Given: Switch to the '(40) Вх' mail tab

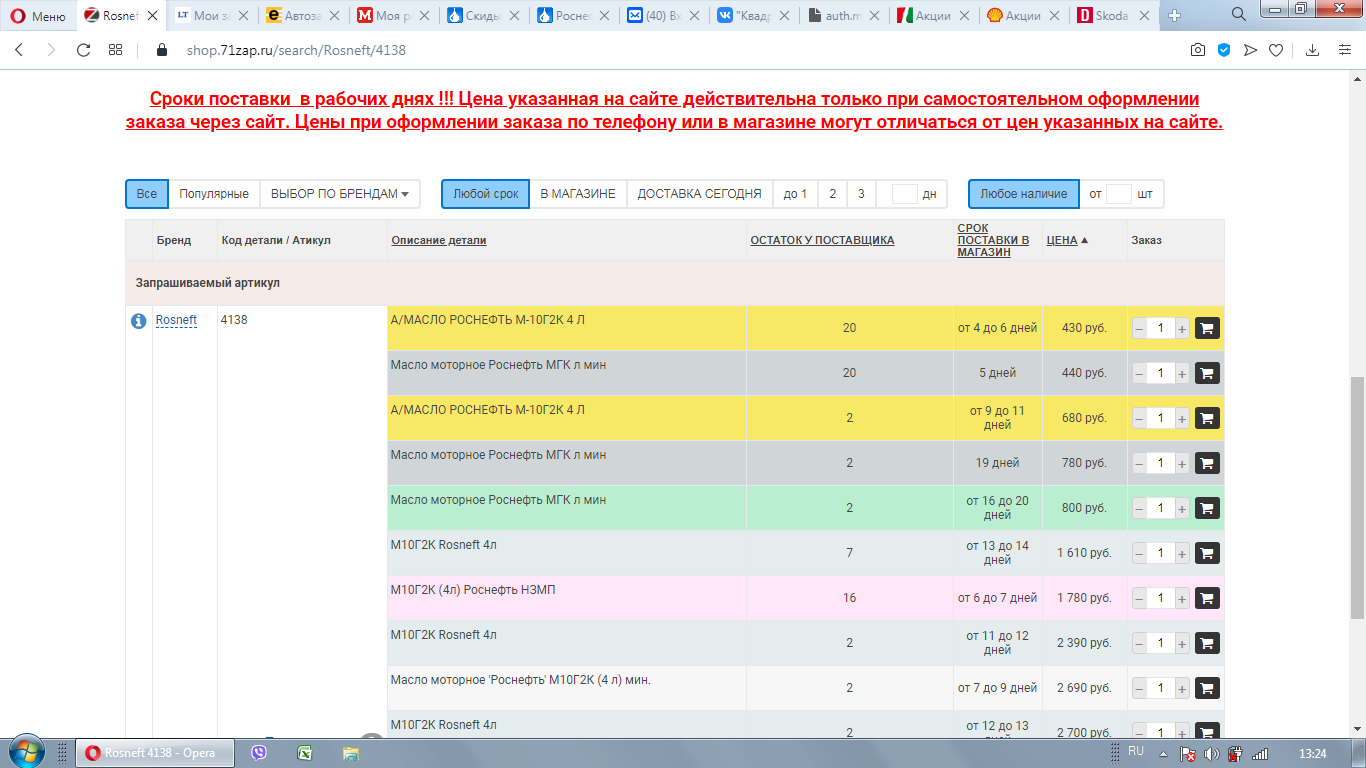Looking at the screenshot, I should pyautogui.click(x=662, y=16).
